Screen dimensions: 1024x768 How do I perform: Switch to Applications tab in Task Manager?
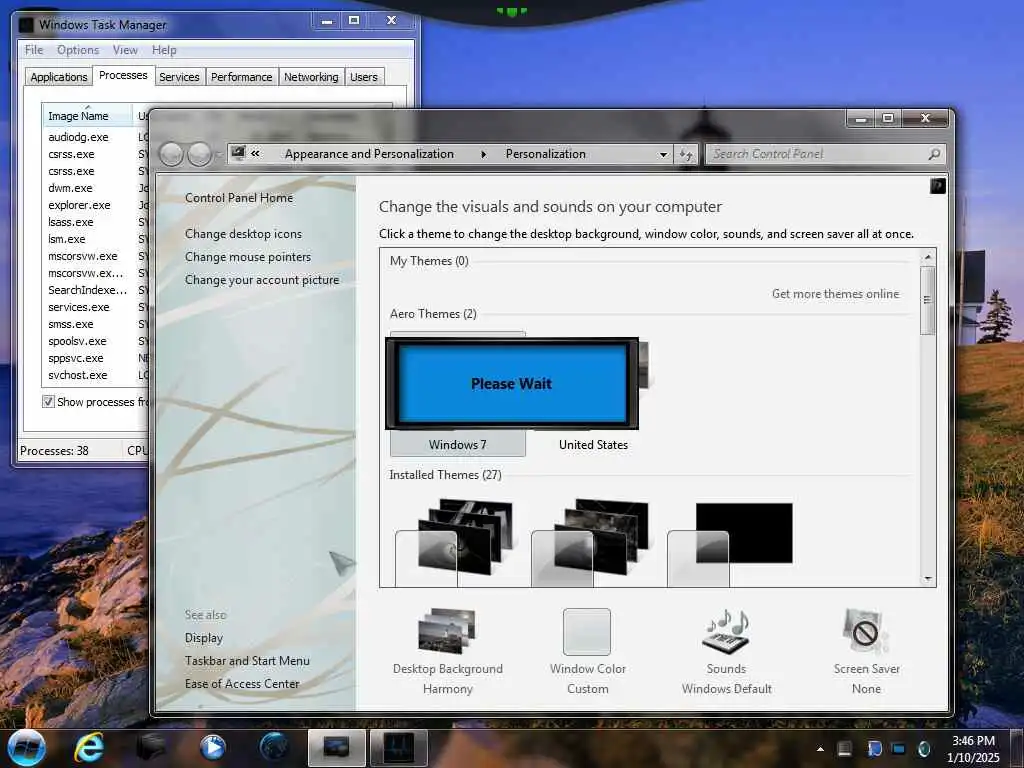coord(59,76)
